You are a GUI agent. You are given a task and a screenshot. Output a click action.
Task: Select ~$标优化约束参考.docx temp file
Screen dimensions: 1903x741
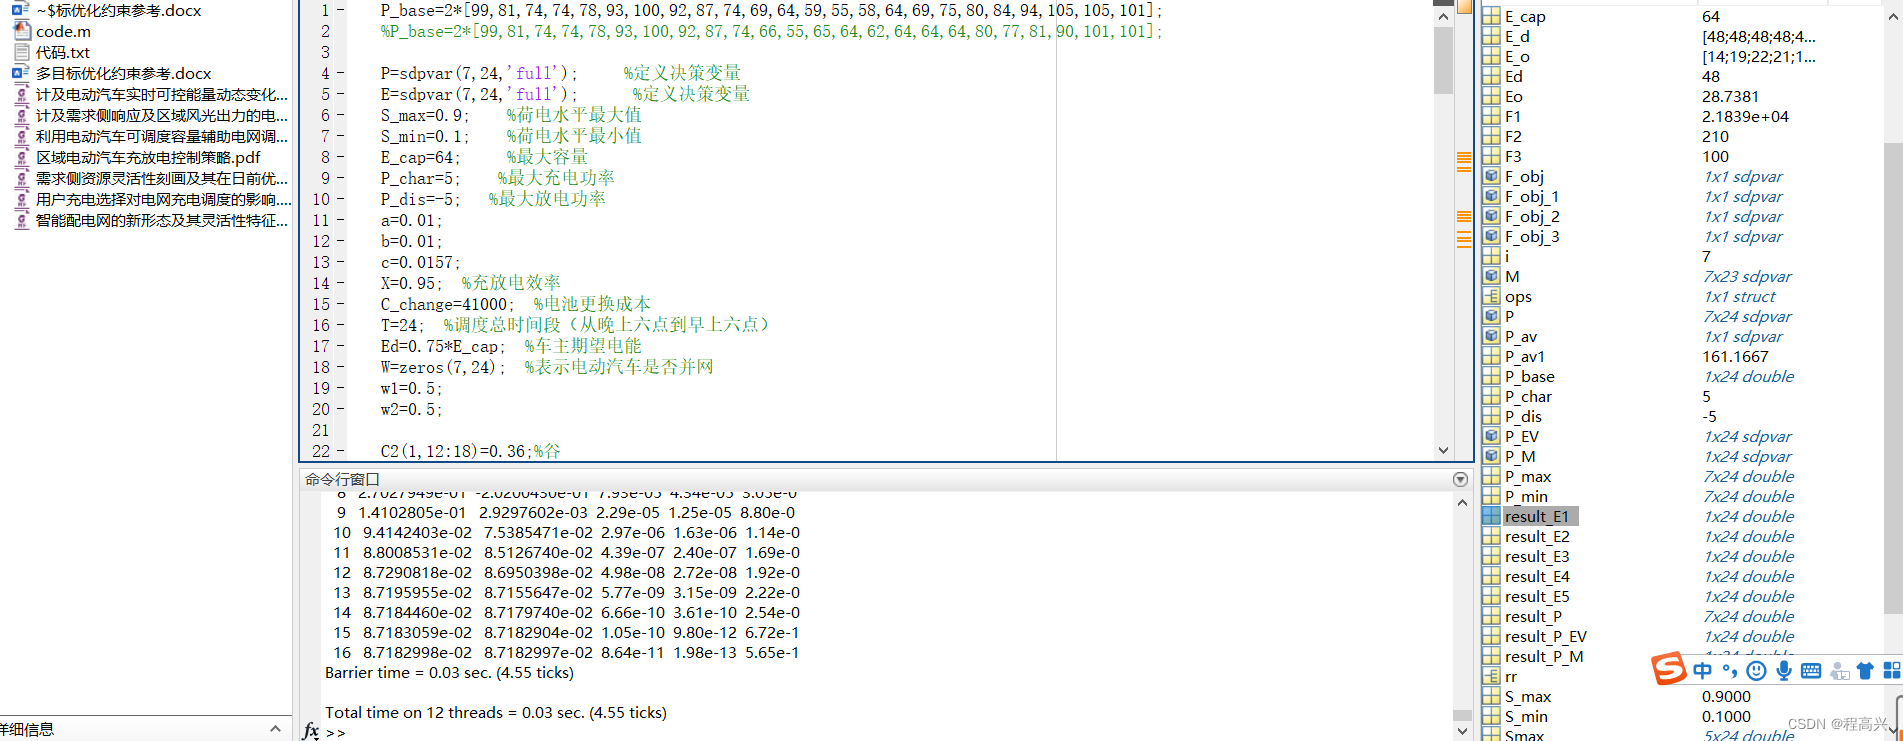[118, 10]
